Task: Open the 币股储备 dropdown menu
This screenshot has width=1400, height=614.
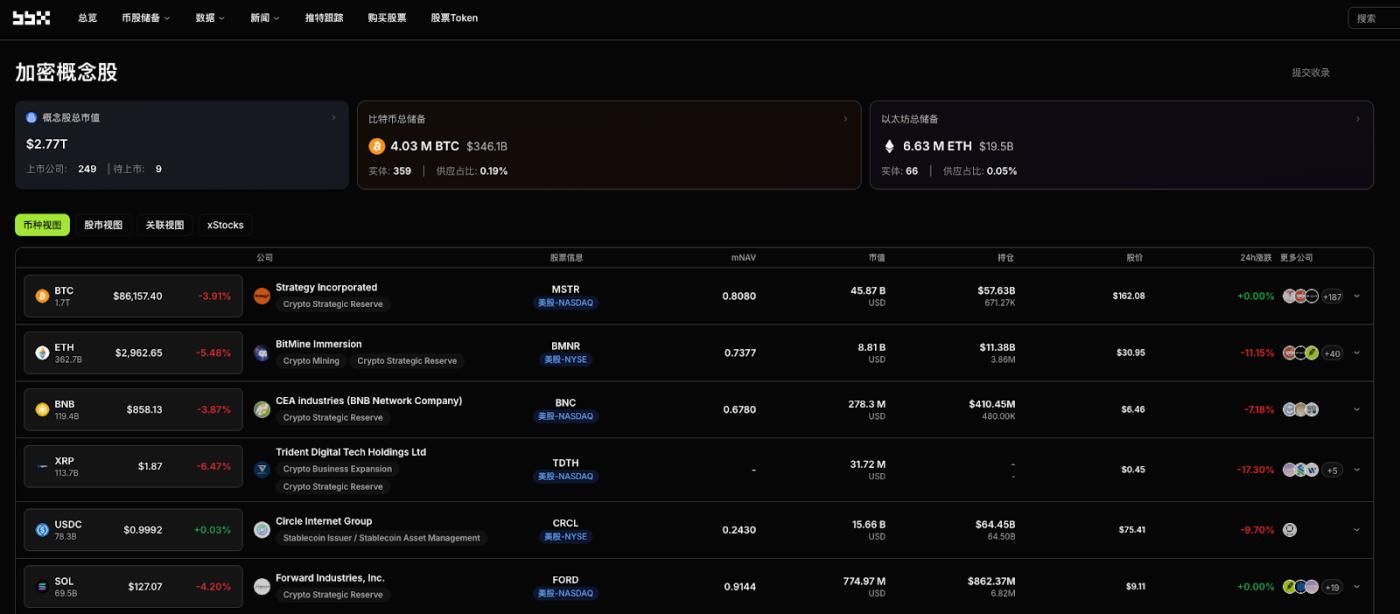Action: tap(145, 18)
